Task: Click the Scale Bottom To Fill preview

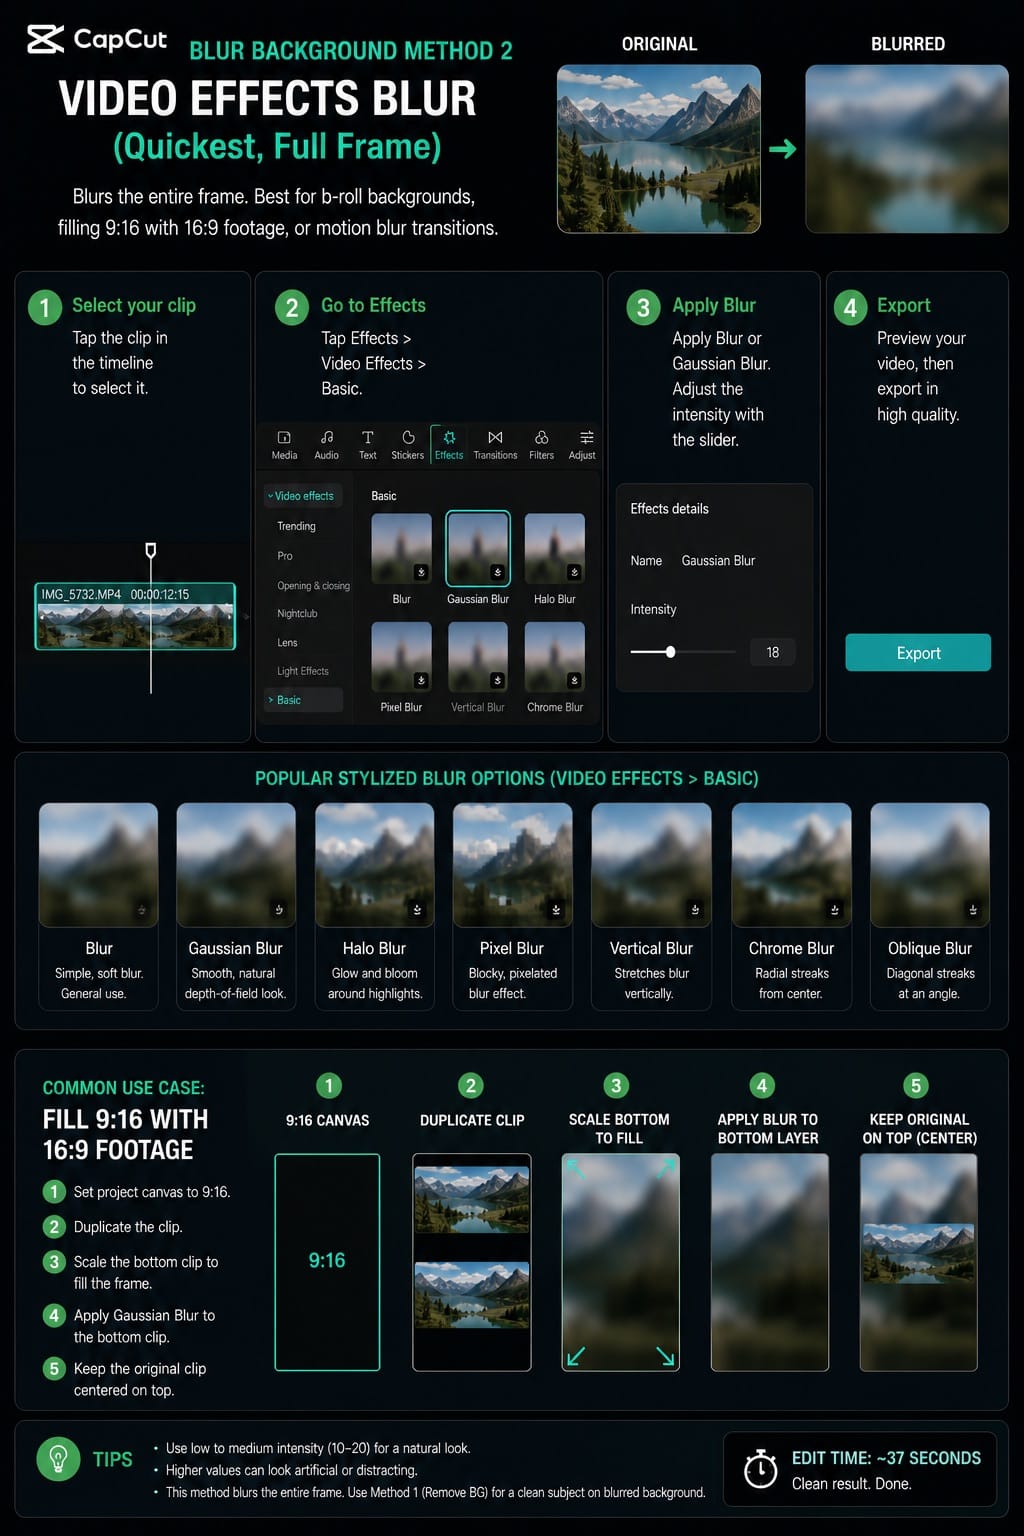Action: pos(620,1262)
